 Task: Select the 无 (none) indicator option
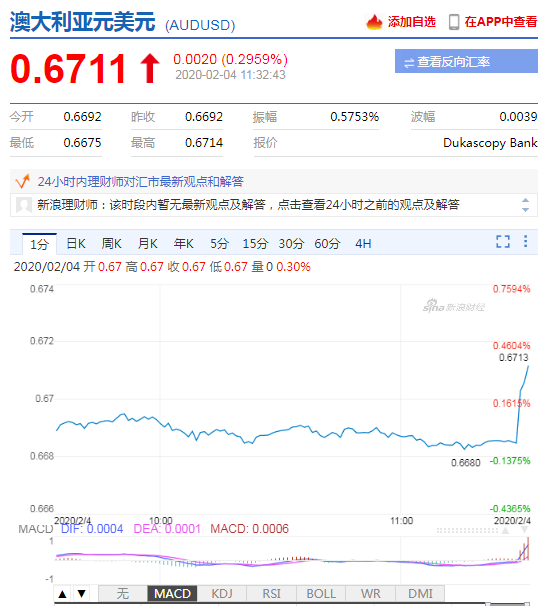tap(123, 594)
